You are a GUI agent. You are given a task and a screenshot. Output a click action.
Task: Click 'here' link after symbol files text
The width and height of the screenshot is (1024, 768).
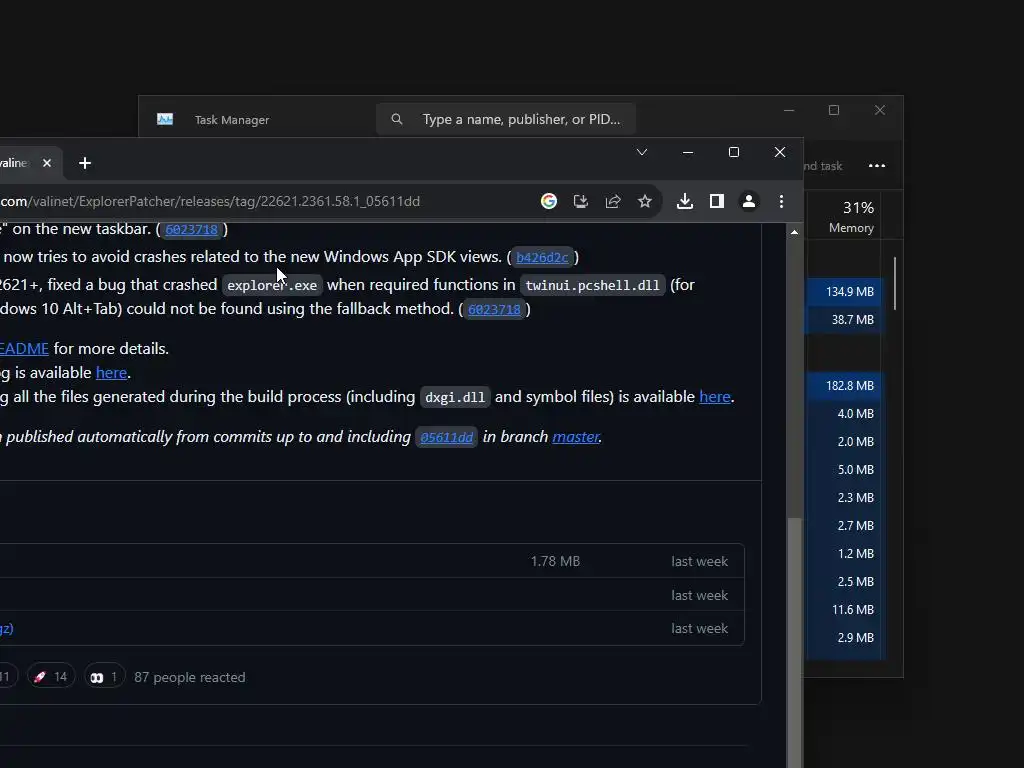(x=714, y=396)
